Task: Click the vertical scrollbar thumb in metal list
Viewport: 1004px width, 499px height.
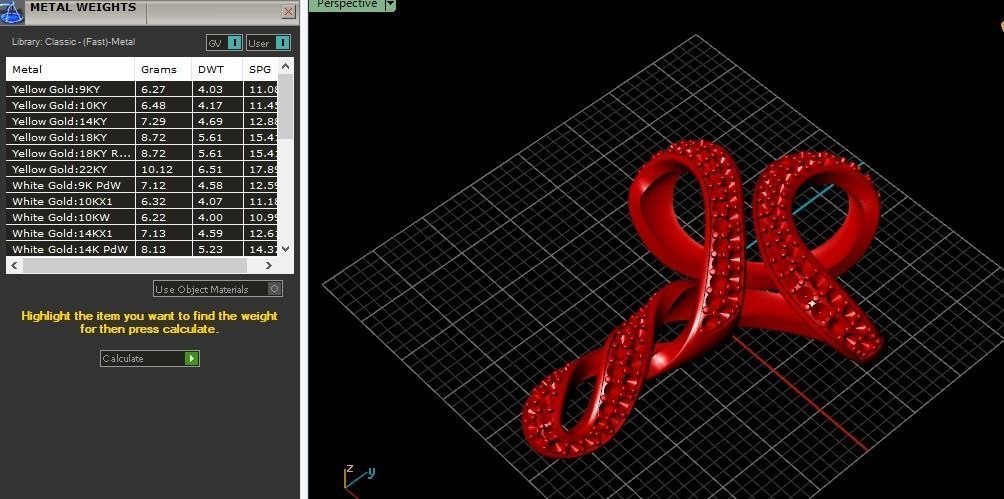Action: click(x=286, y=106)
